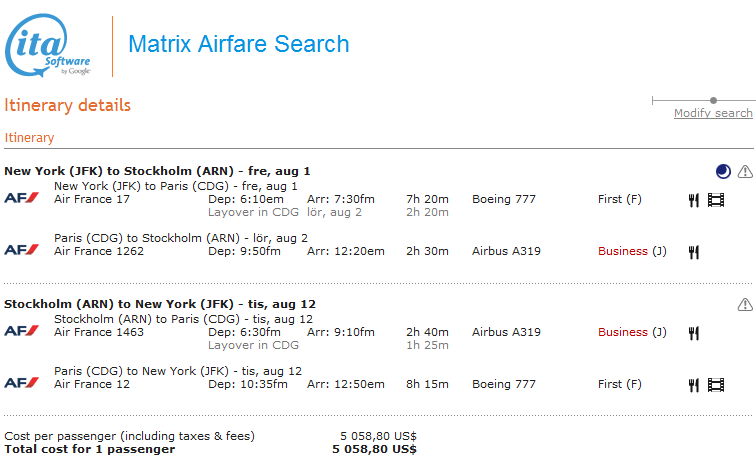
Task: Open the Modify search link
Action: pos(713,114)
